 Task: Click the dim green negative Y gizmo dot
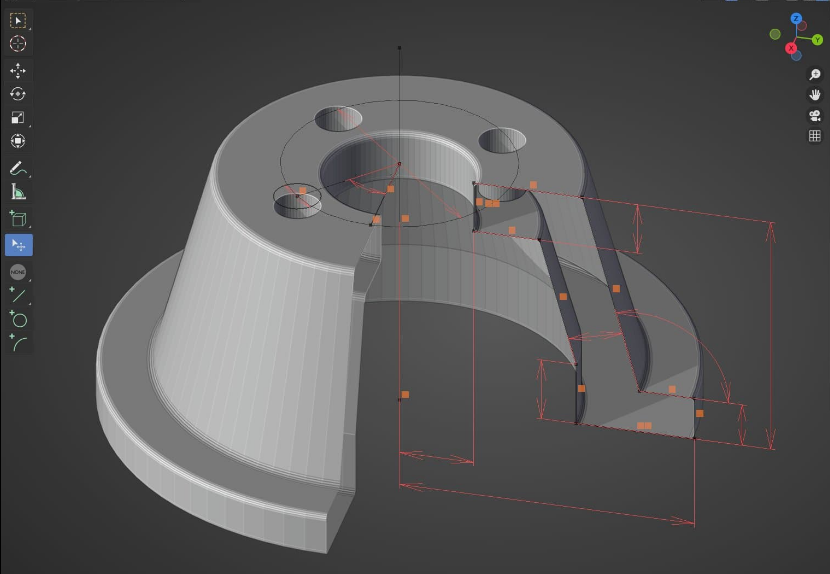pyautogui.click(x=775, y=34)
